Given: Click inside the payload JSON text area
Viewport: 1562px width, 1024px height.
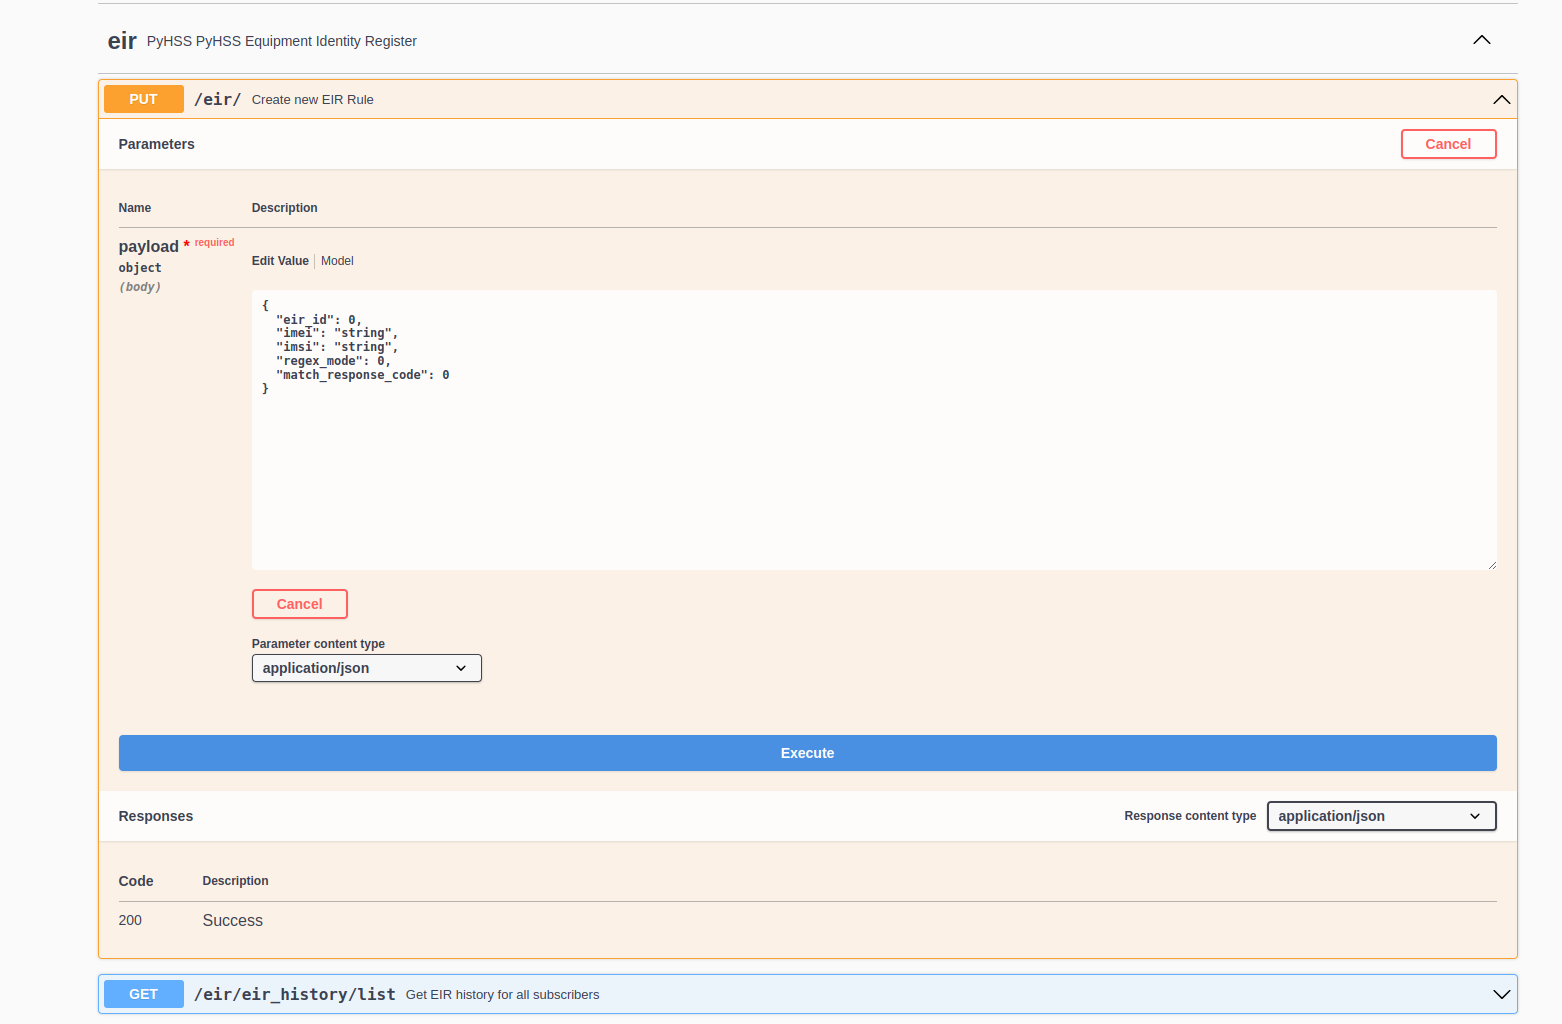Looking at the screenshot, I should tap(872, 470).
